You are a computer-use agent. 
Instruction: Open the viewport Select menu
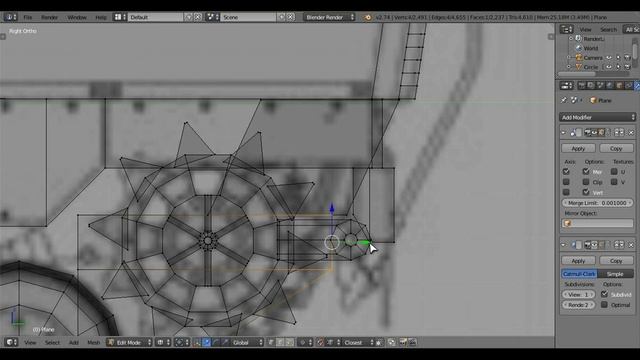(x=52, y=342)
